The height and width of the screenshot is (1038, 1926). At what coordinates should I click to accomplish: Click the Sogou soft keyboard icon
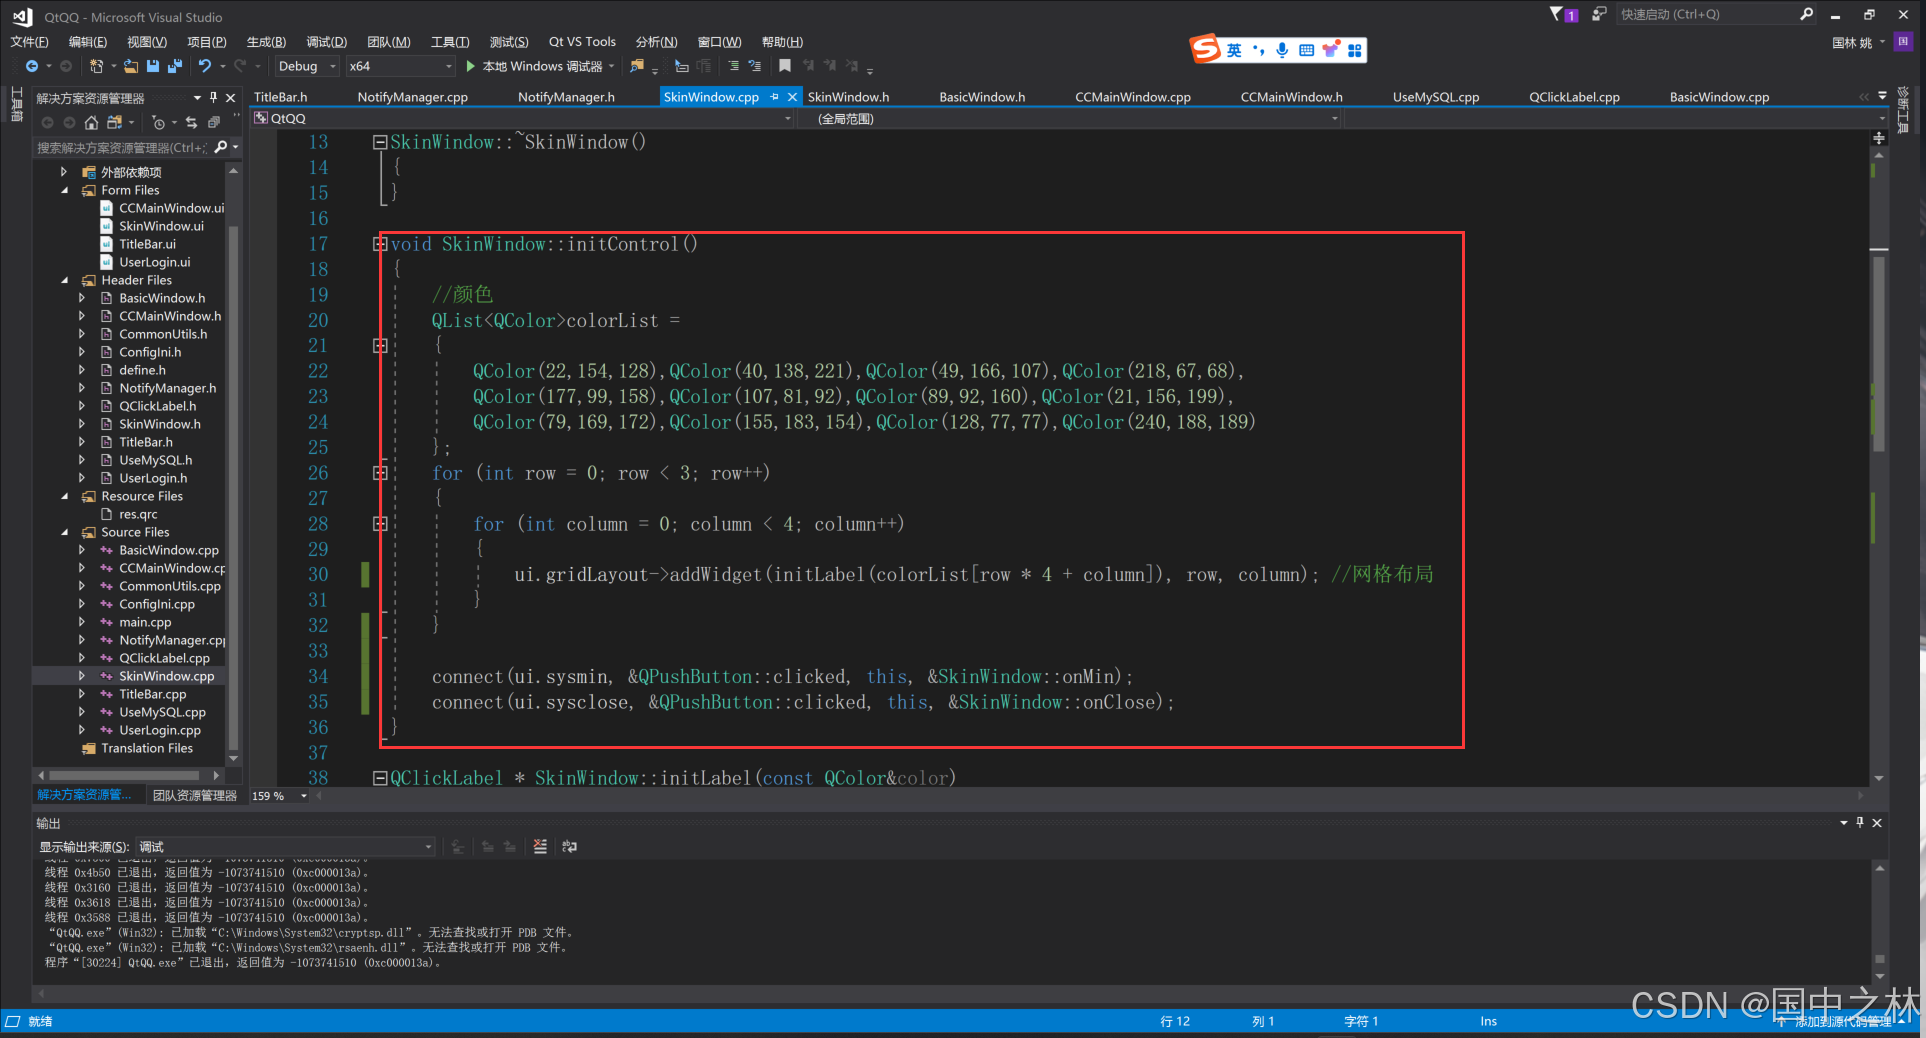click(1306, 50)
